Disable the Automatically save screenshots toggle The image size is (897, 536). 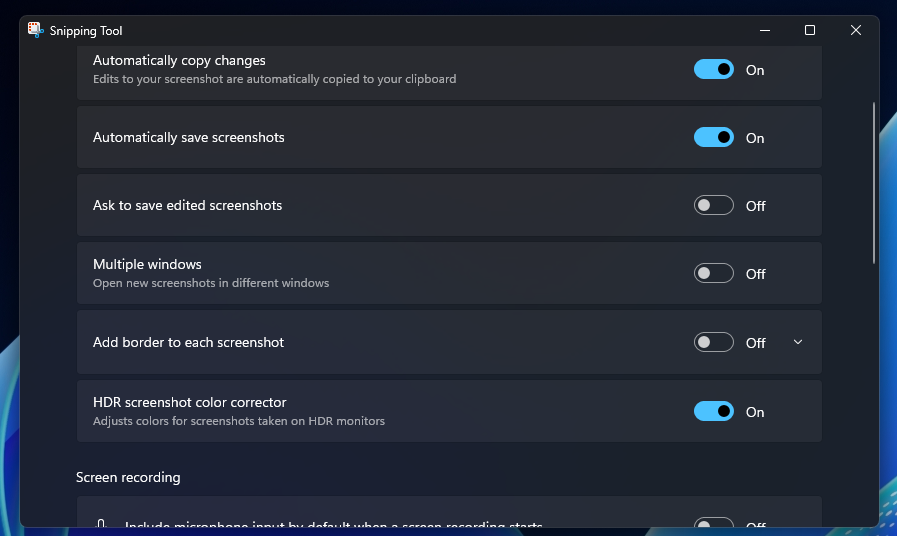[x=713, y=138]
